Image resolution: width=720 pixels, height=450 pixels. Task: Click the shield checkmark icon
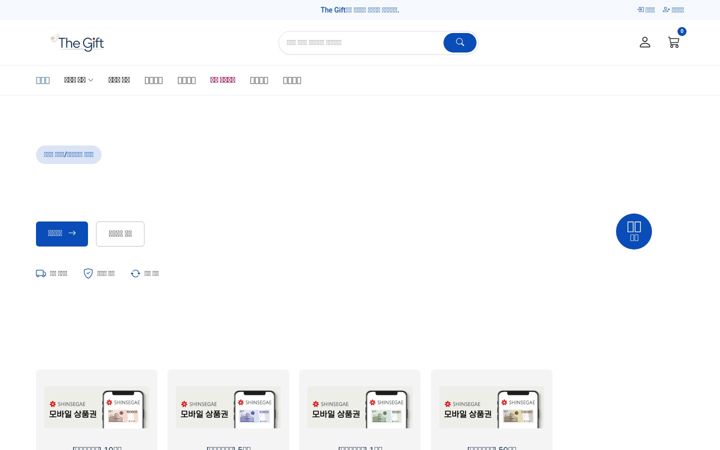[88, 274]
